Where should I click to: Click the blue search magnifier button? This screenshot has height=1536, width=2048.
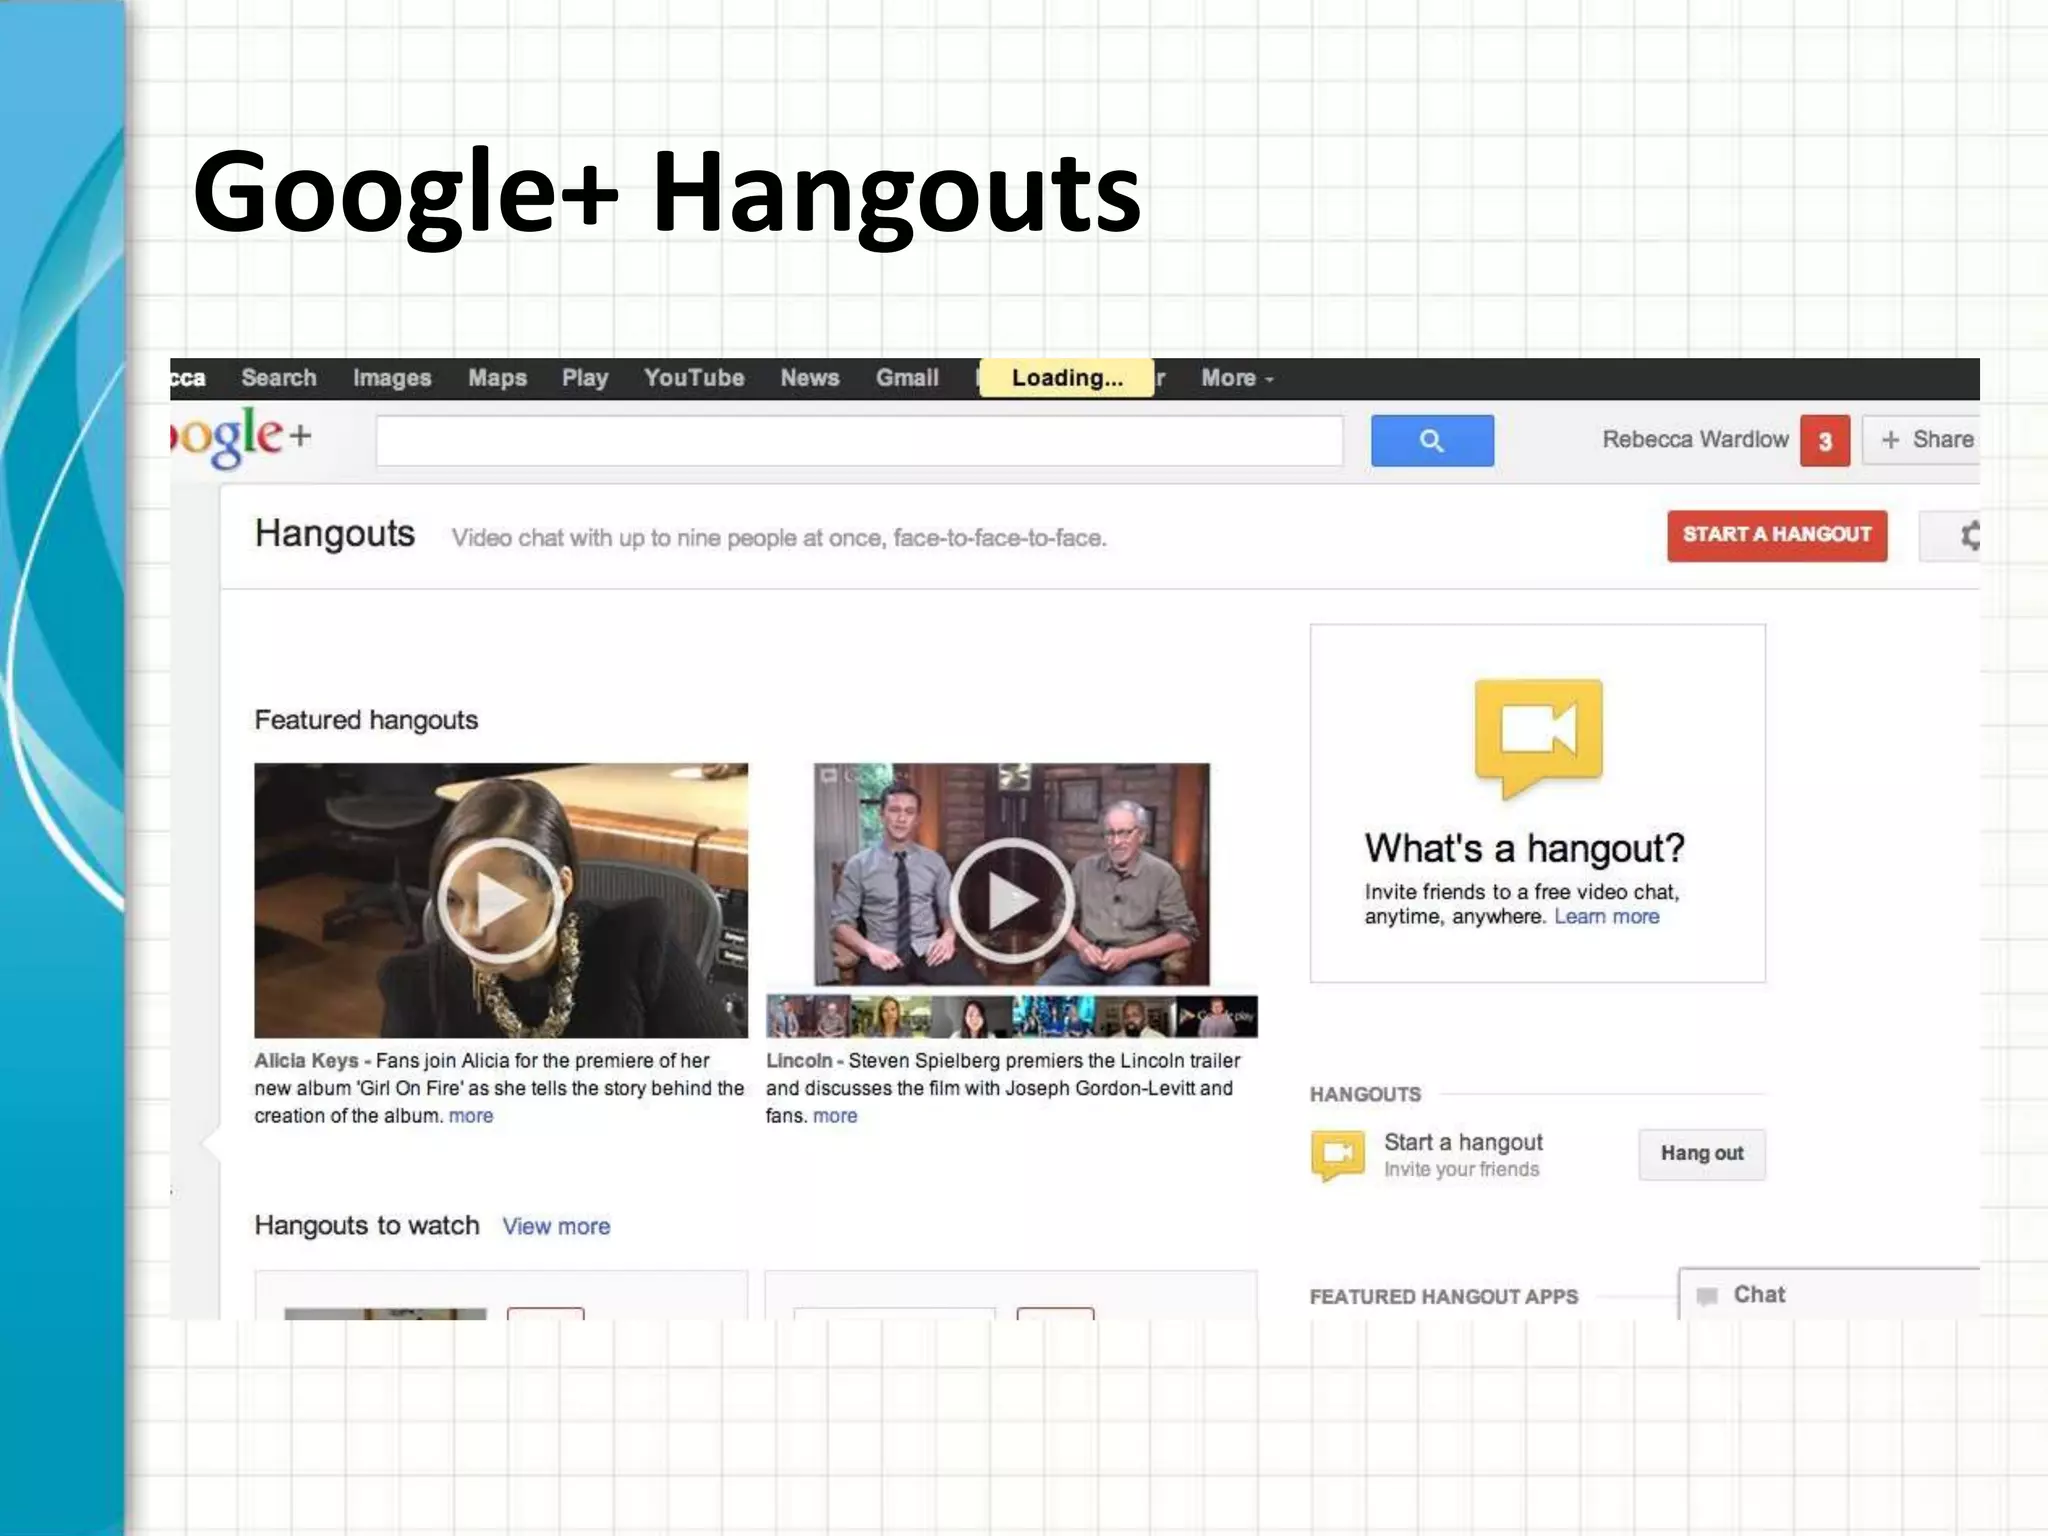click(1432, 440)
